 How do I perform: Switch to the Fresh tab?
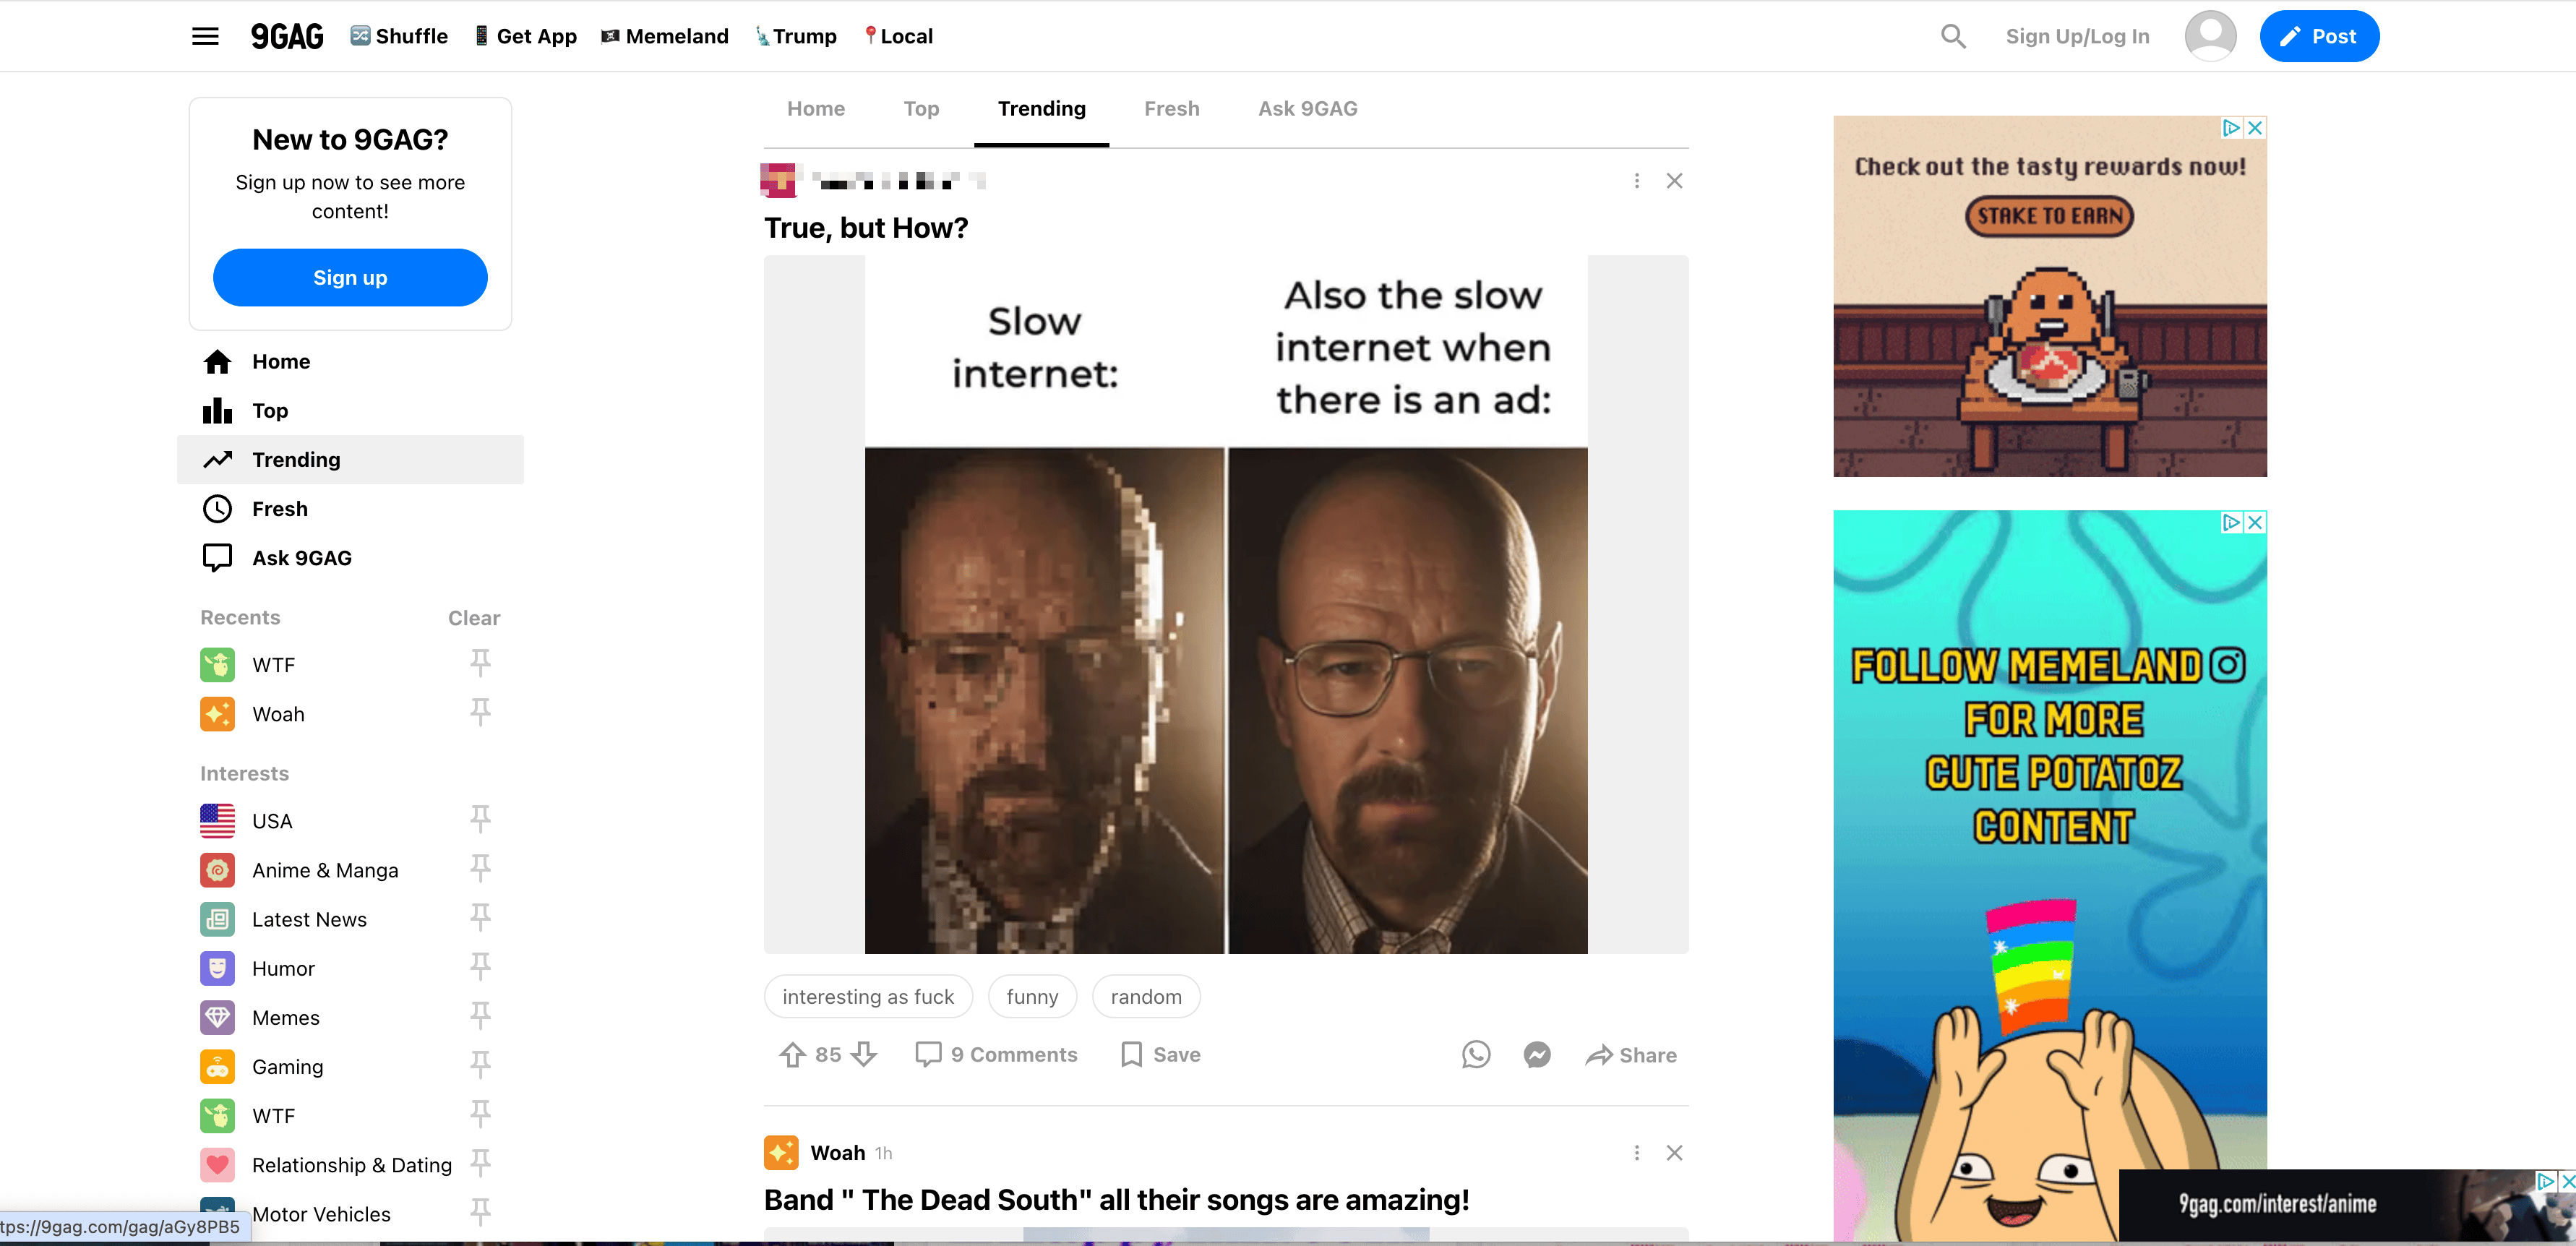1171,108
